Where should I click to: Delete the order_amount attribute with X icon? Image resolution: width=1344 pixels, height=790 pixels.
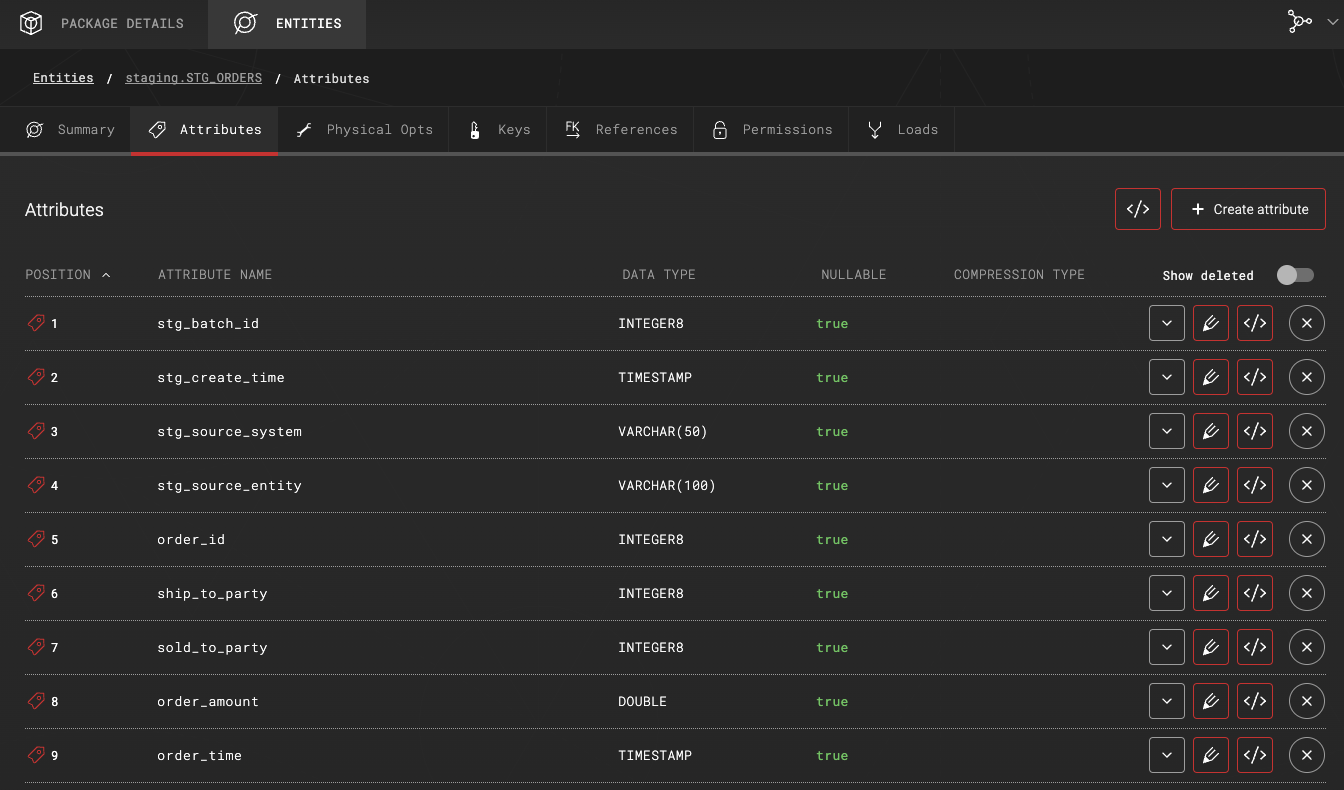1306,702
